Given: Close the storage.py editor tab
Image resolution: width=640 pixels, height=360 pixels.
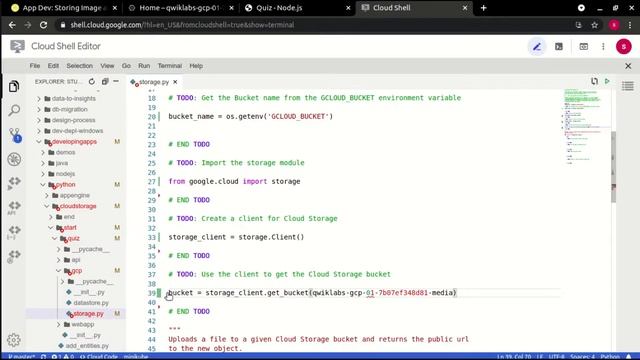Looking at the screenshot, I should [175, 82].
